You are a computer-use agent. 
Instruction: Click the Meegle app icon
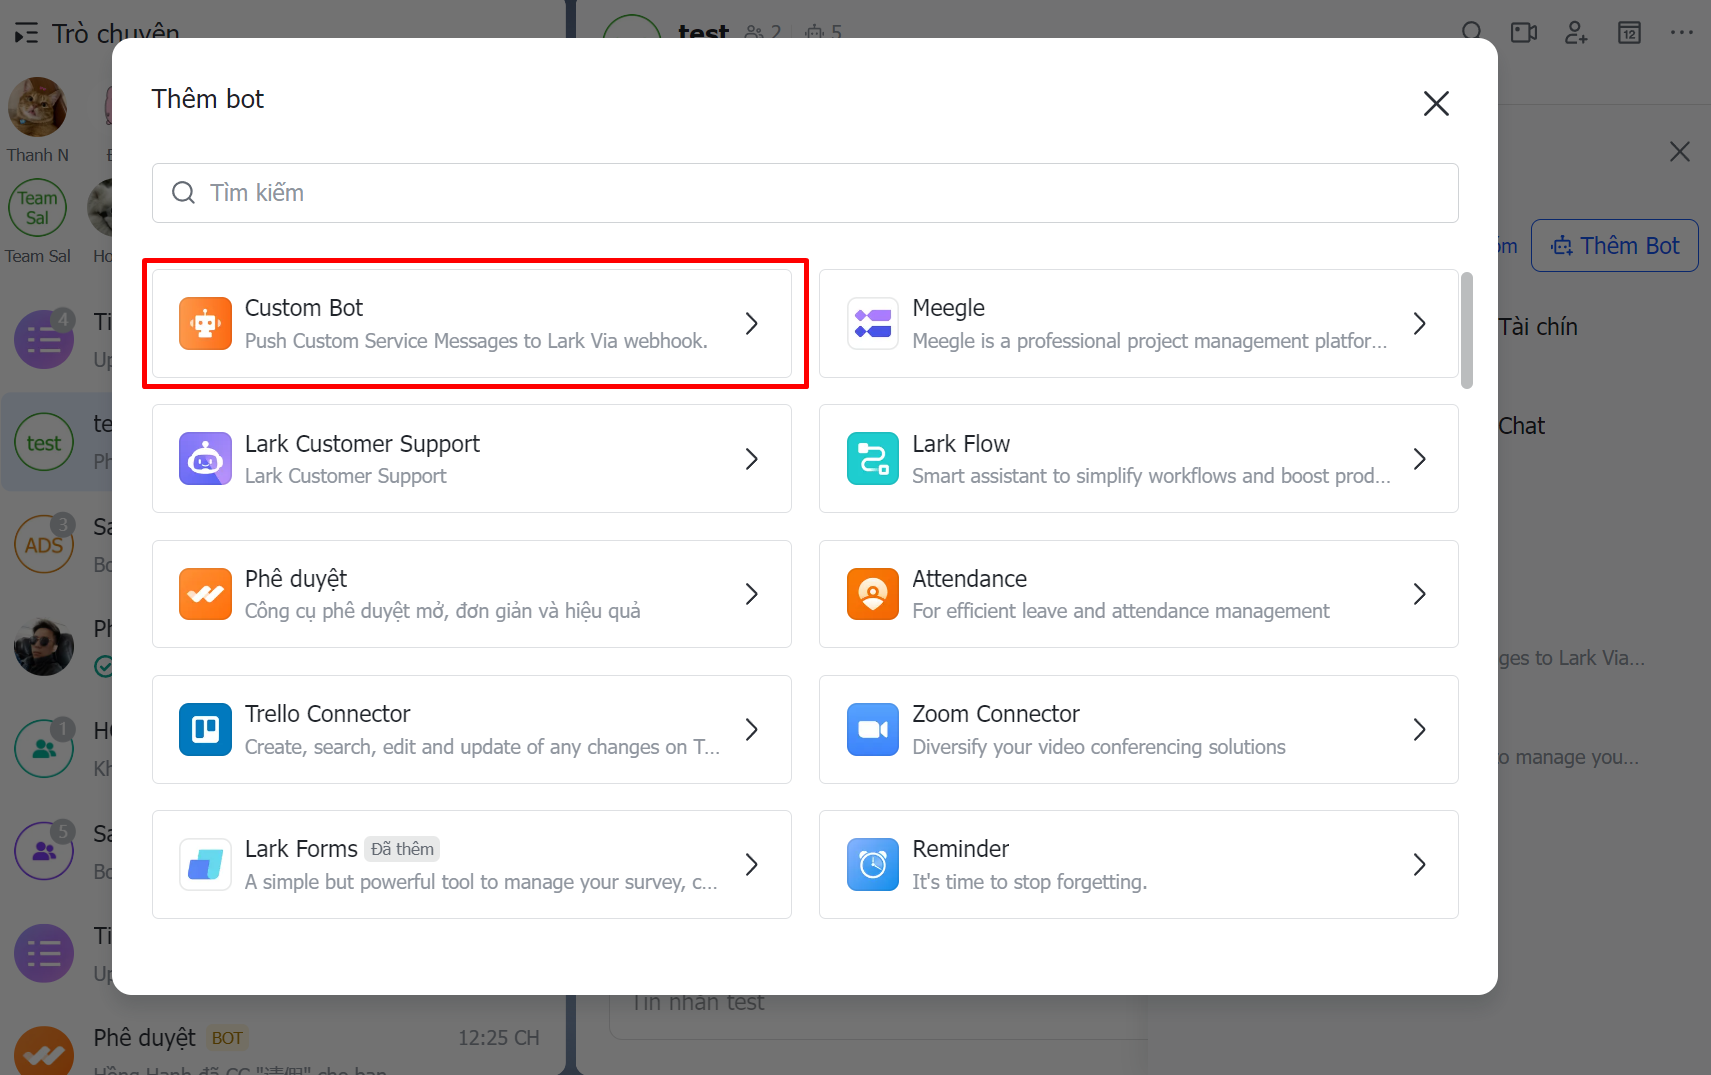(872, 324)
